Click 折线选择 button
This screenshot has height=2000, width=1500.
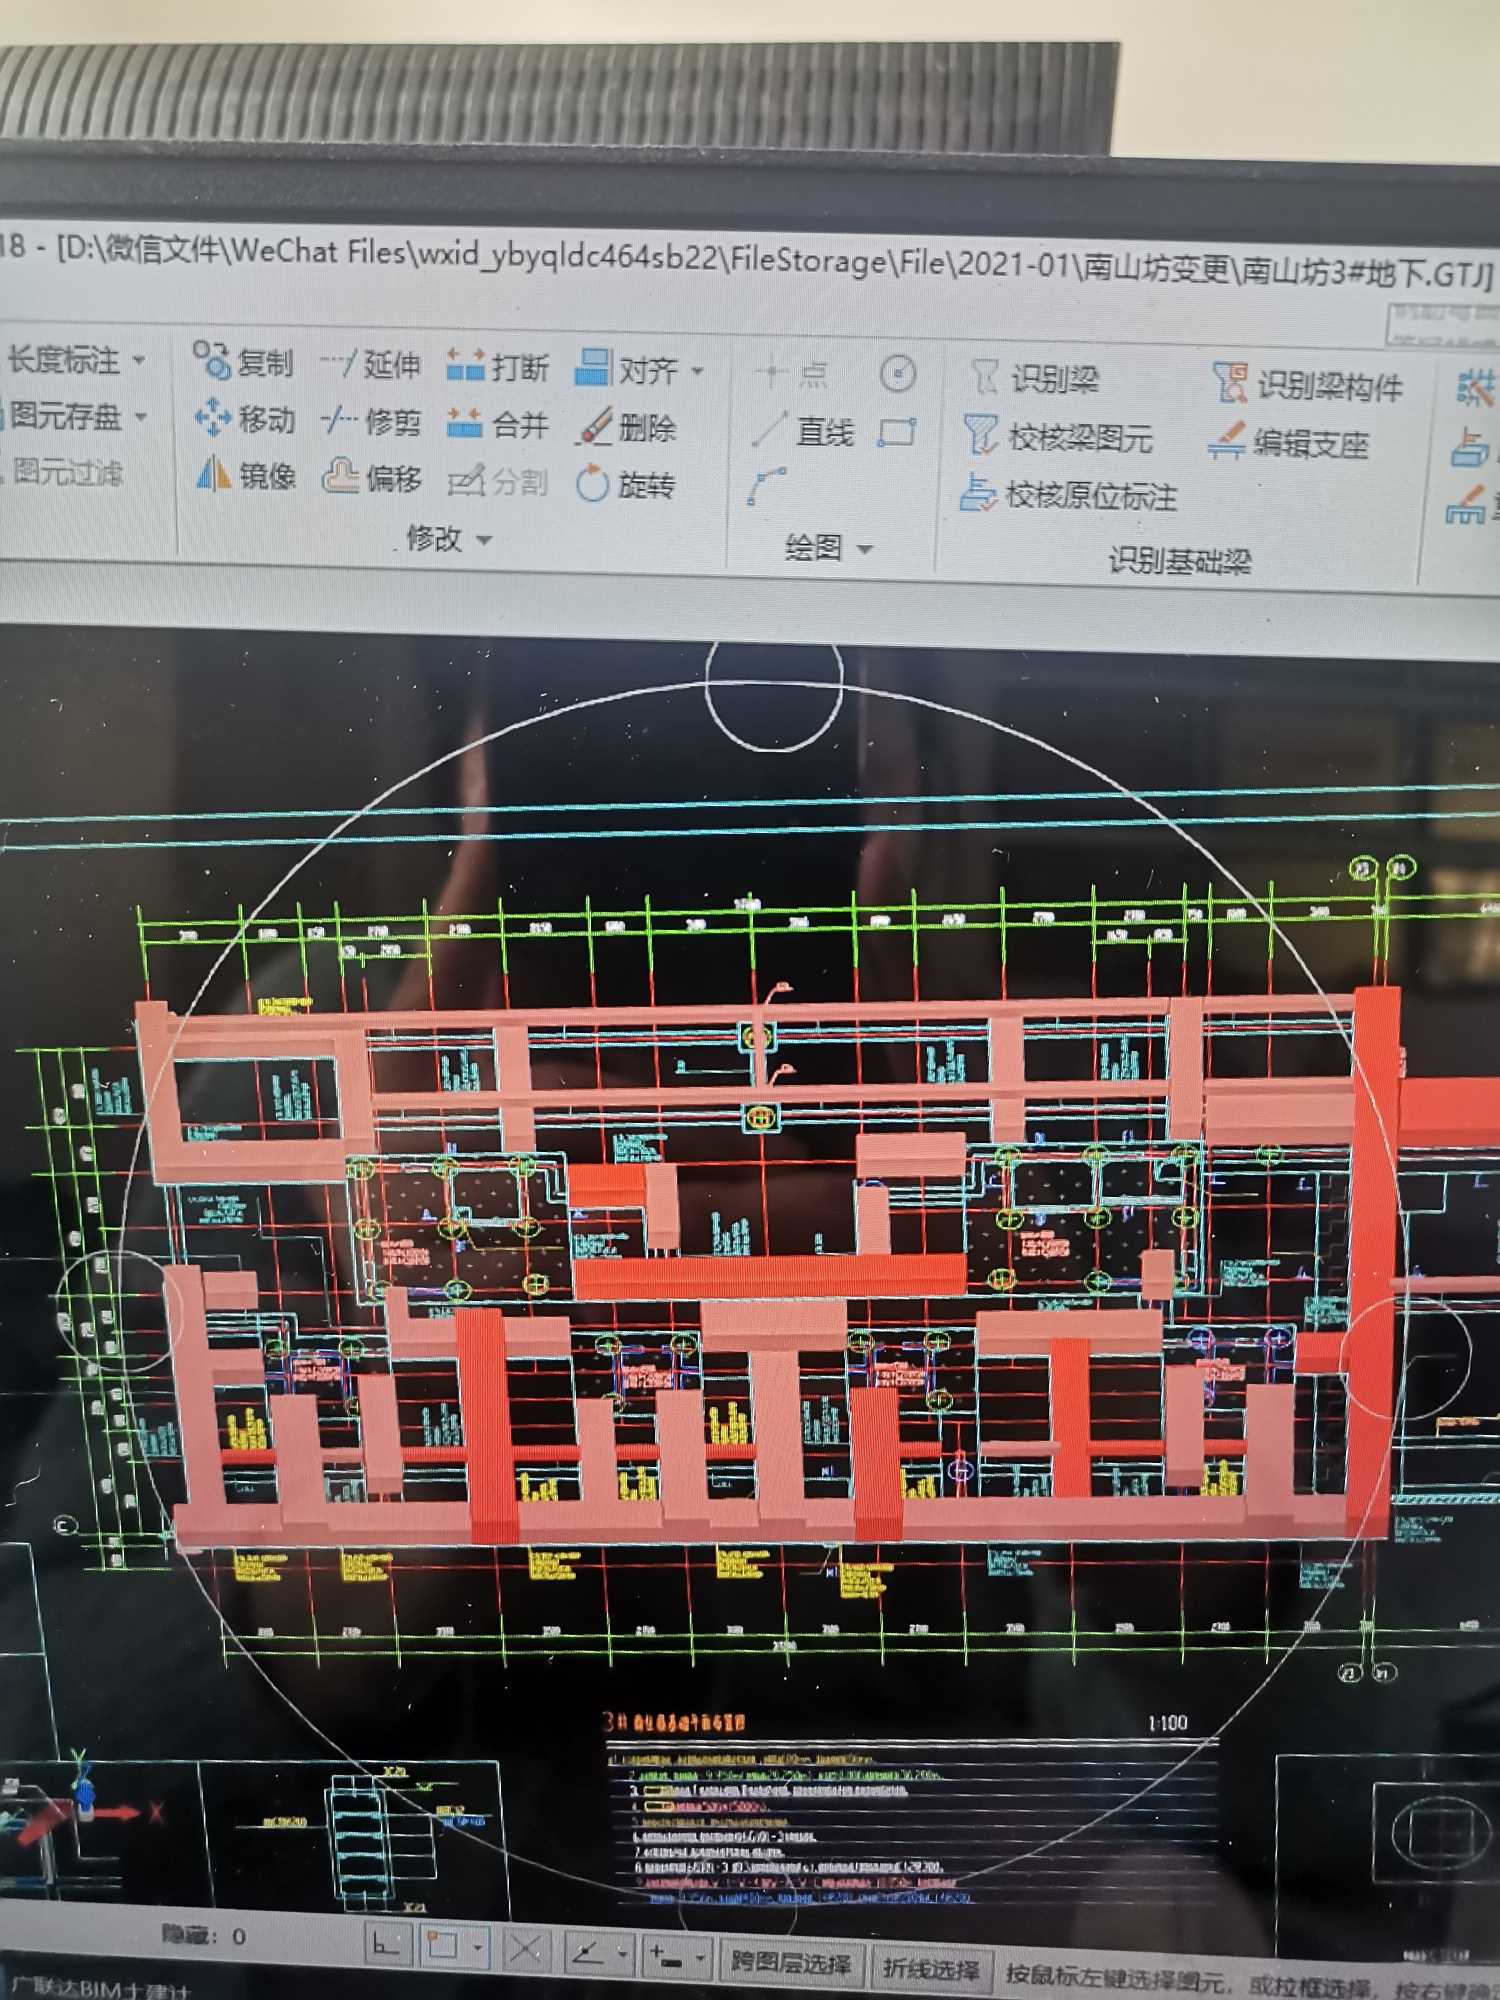coord(930,1968)
